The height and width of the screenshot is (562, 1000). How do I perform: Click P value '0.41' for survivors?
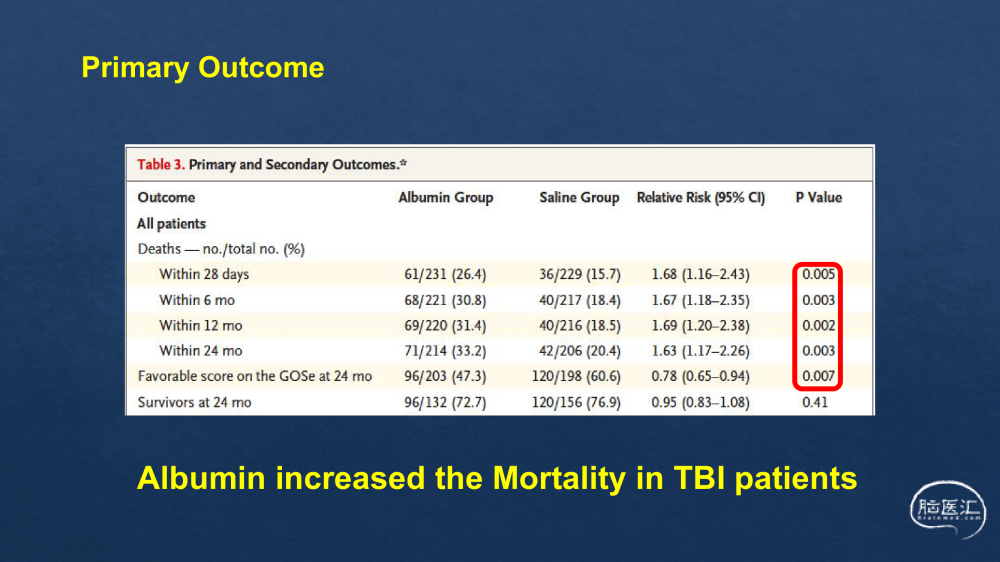pyautogui.click(x=815, y=403)
